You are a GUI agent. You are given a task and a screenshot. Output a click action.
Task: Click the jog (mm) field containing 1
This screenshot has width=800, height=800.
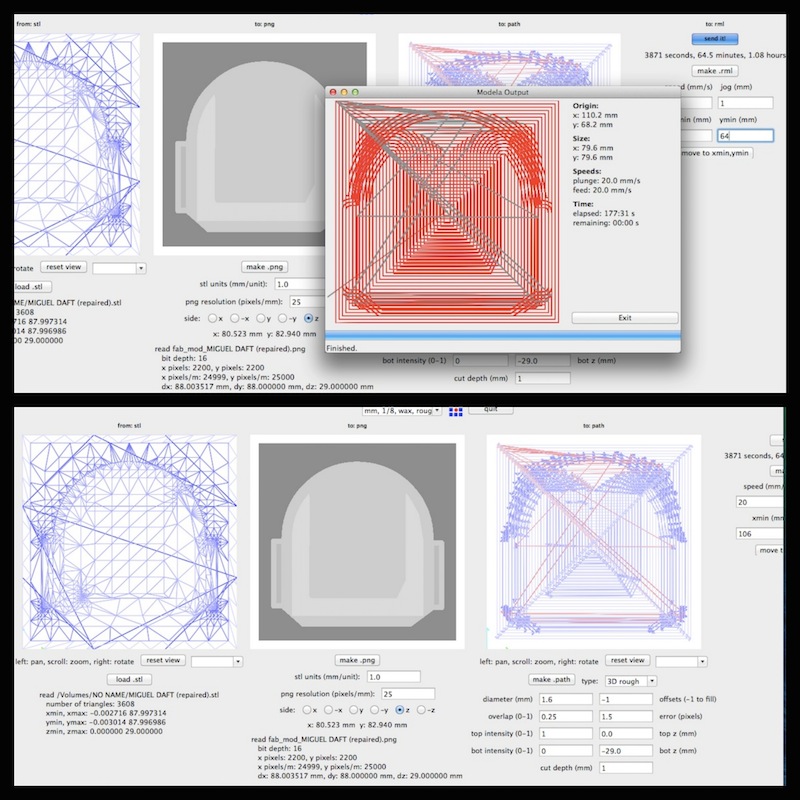(745, 104)
